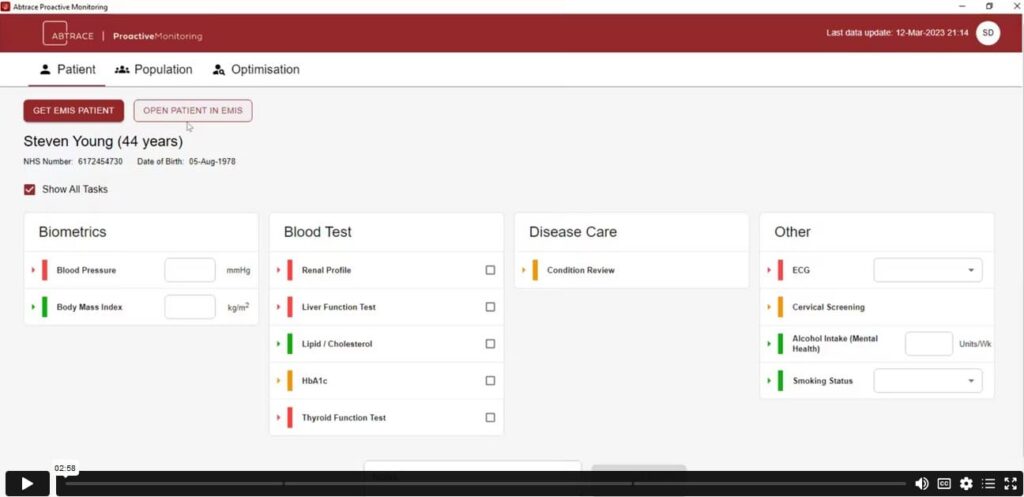Expand the Body Mass Index row arrow
The width and height of the screenshot is (1024, 497).
(x=33, y=307)
